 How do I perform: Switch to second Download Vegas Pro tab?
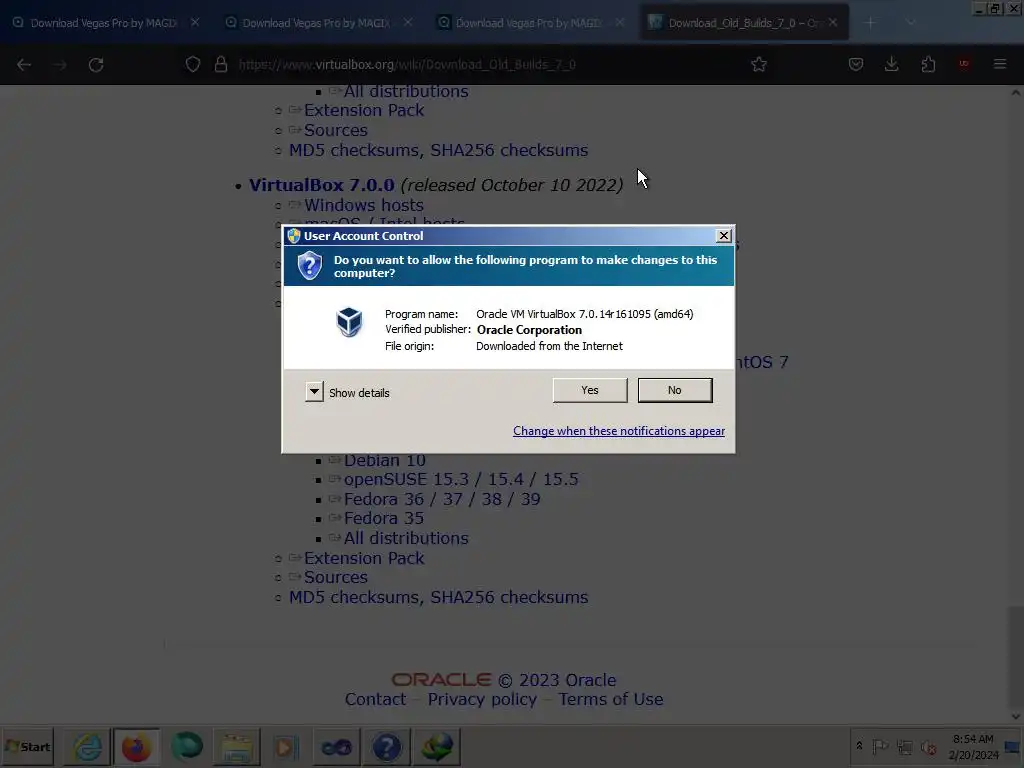(316, 23)
